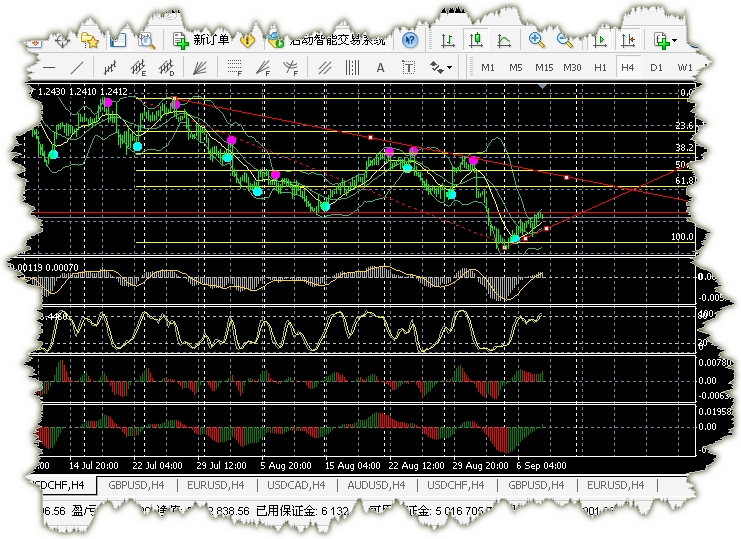
Task: Select the parallel diagonal lines tool
Action: [x=325, y=68]
